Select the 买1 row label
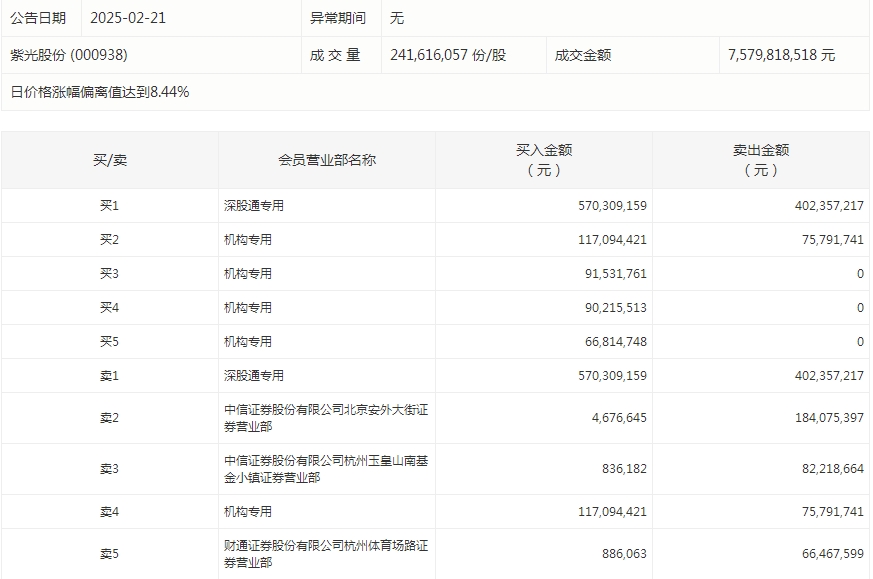Viewport: 873px width, 579px height. [110, 205]
